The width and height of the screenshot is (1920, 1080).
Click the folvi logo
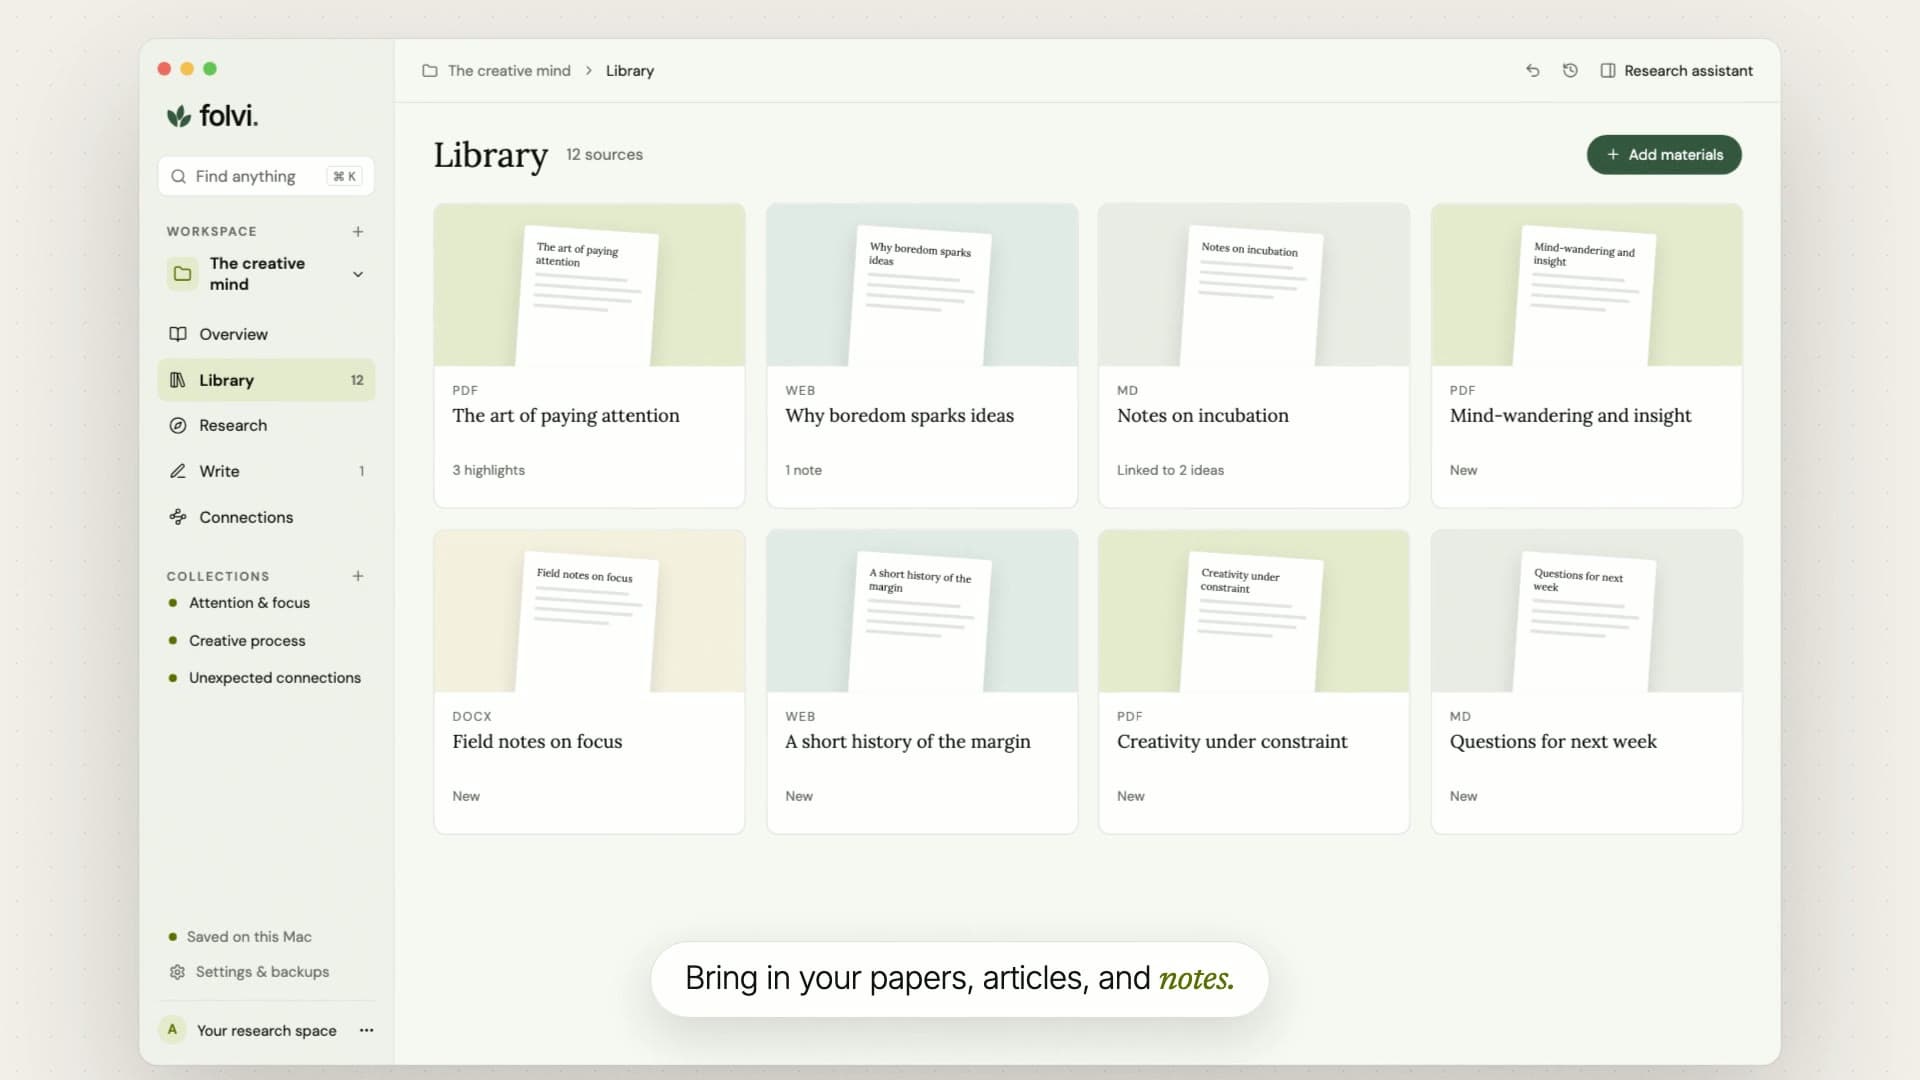pyautogui.click(x=212, y=116)
